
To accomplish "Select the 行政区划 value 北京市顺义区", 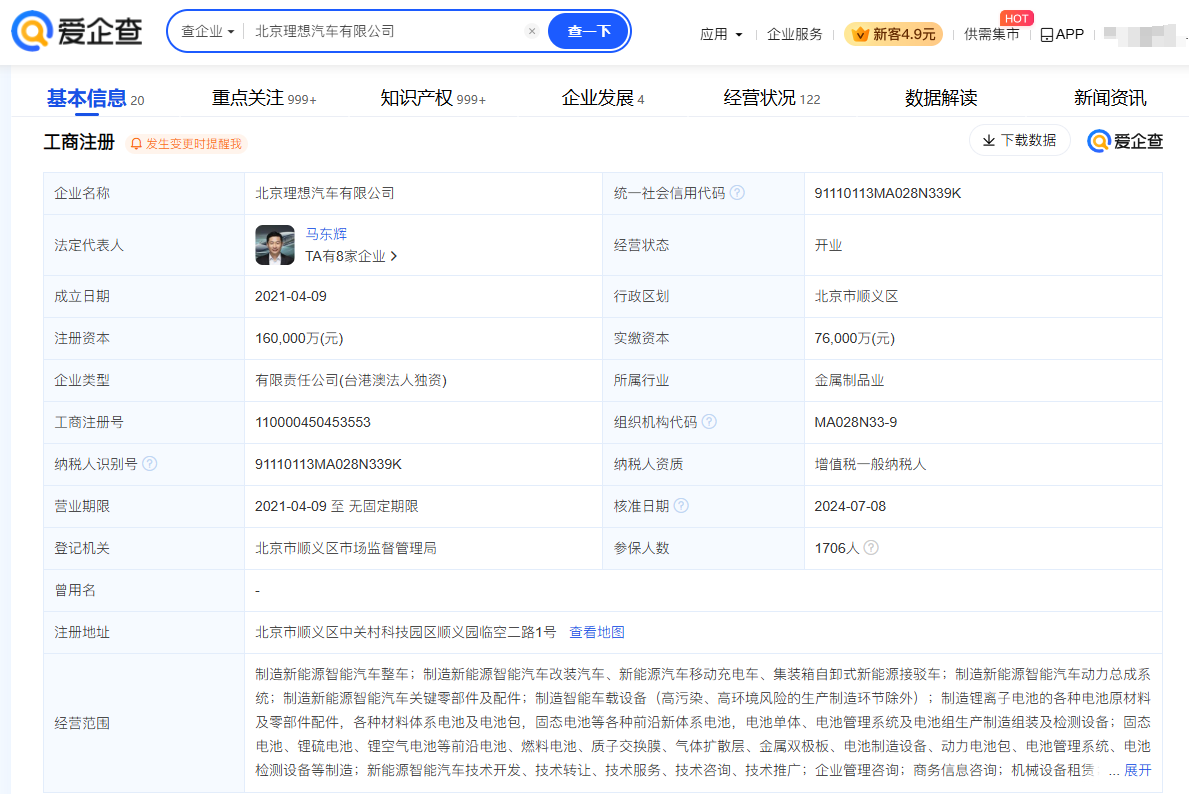I will 855,296.
